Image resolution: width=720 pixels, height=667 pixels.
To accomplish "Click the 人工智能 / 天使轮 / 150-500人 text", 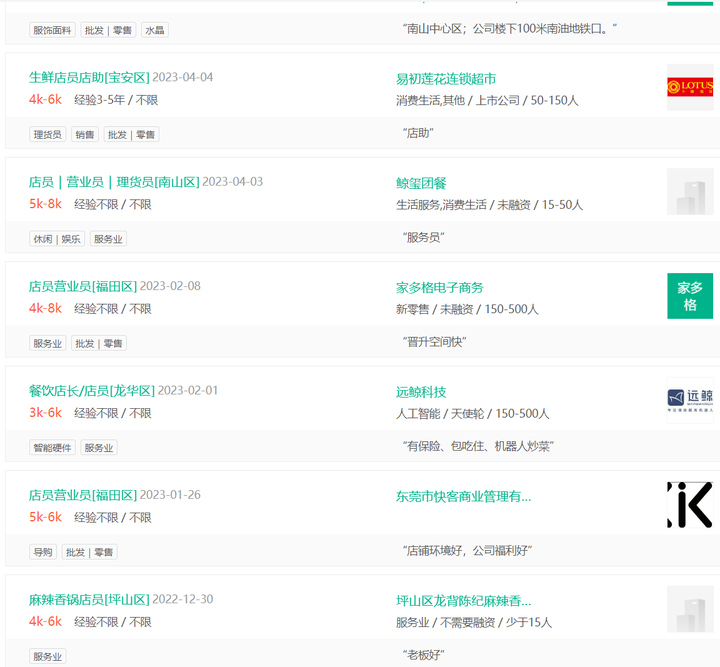I will point(472,414).
